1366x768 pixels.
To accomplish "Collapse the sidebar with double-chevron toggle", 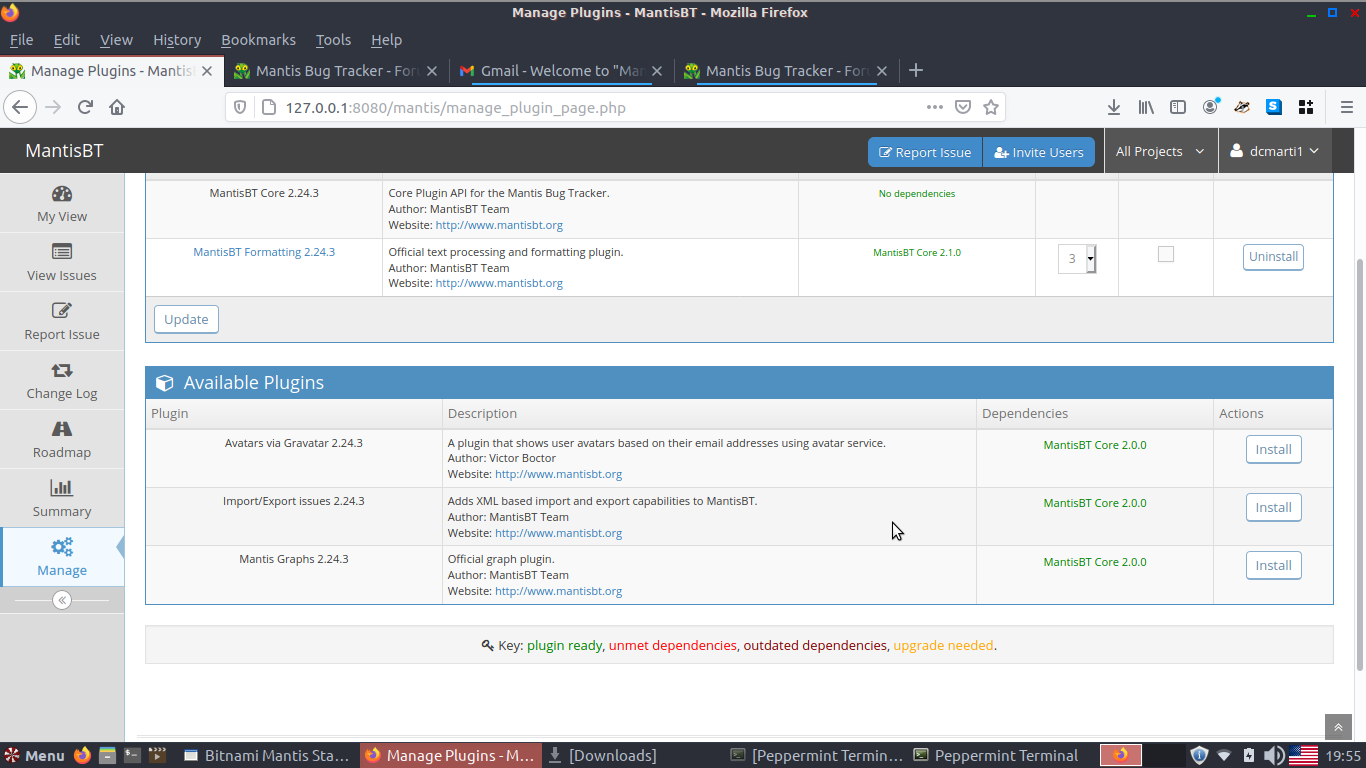I will click(x=62, y=600).
